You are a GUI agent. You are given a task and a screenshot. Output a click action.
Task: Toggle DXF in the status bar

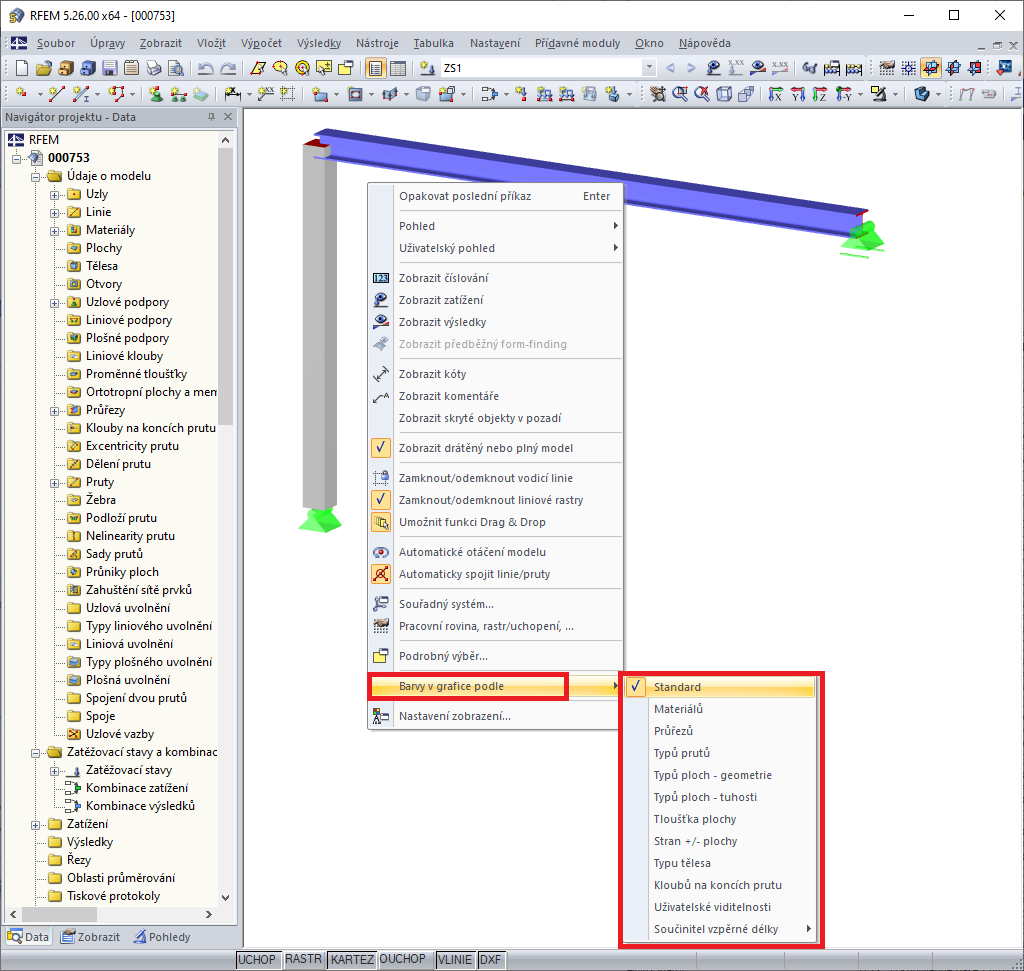(x=490, y=959)
